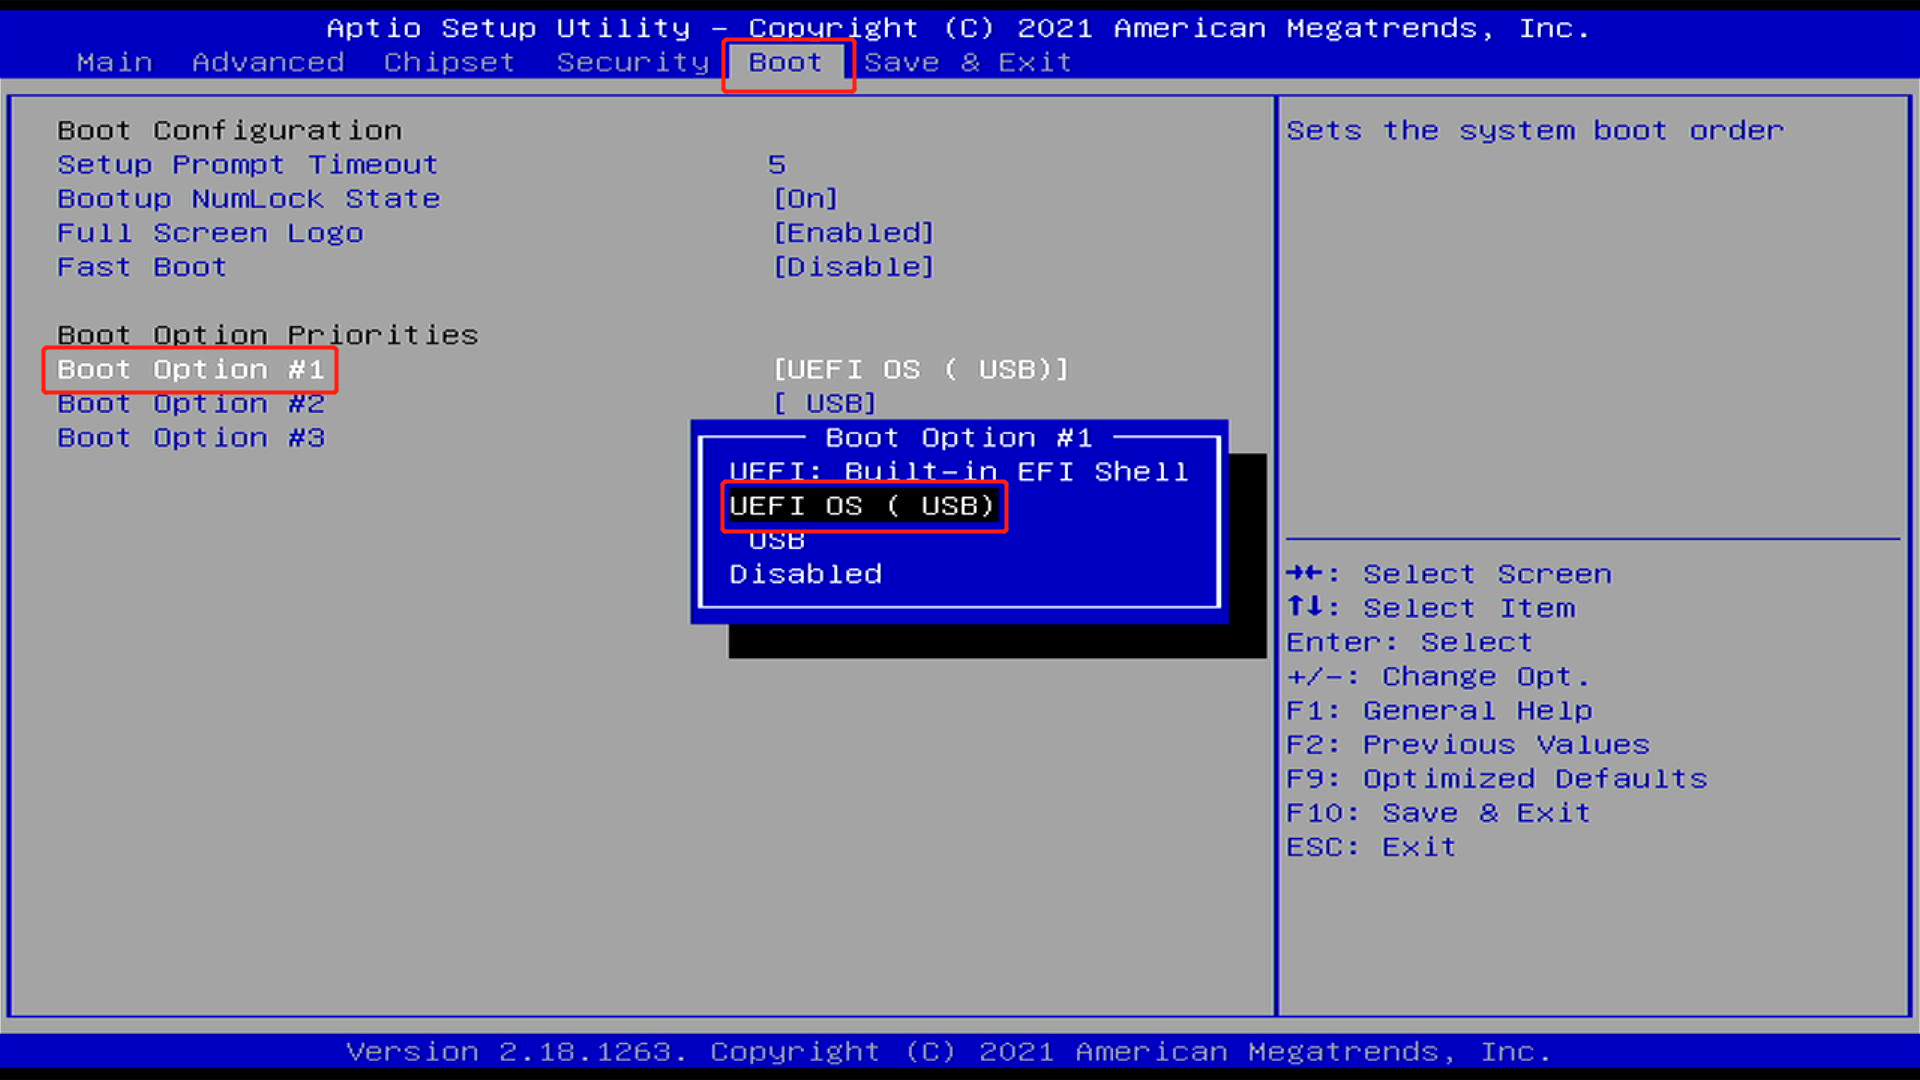Open Boot Option #1 [UEFI OS ( USB)] value
The height and width of the screenshot is (1080, 1920).
coord(921,370)
